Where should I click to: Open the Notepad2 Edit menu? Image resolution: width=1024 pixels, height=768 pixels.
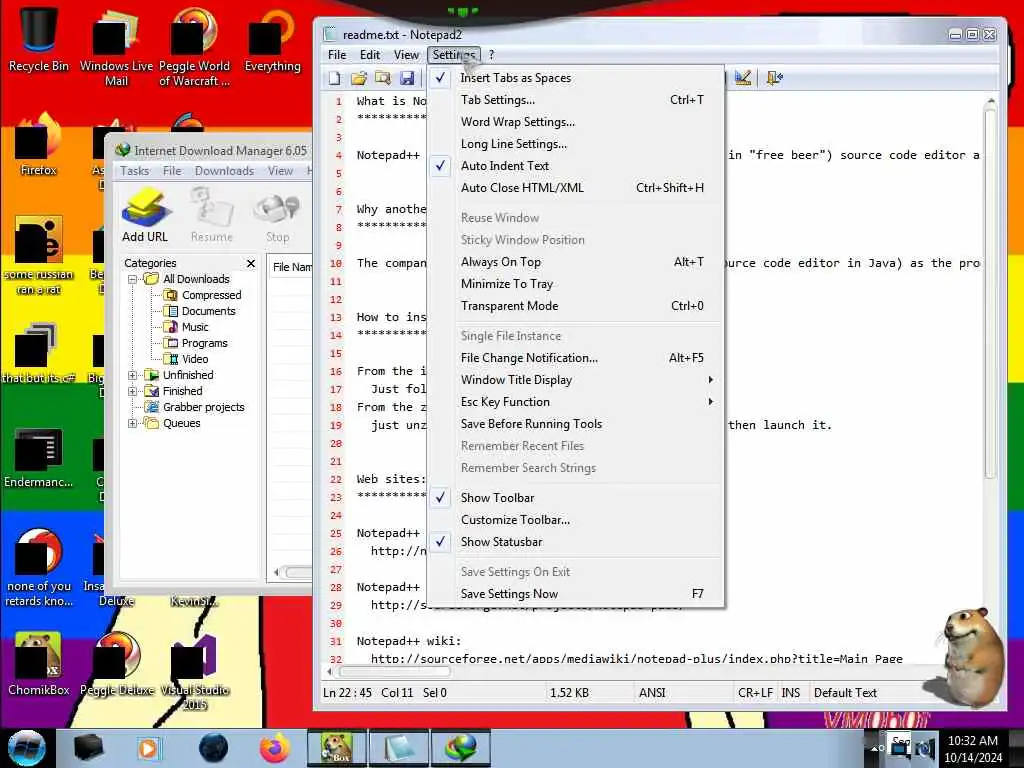tap(370, 55)
